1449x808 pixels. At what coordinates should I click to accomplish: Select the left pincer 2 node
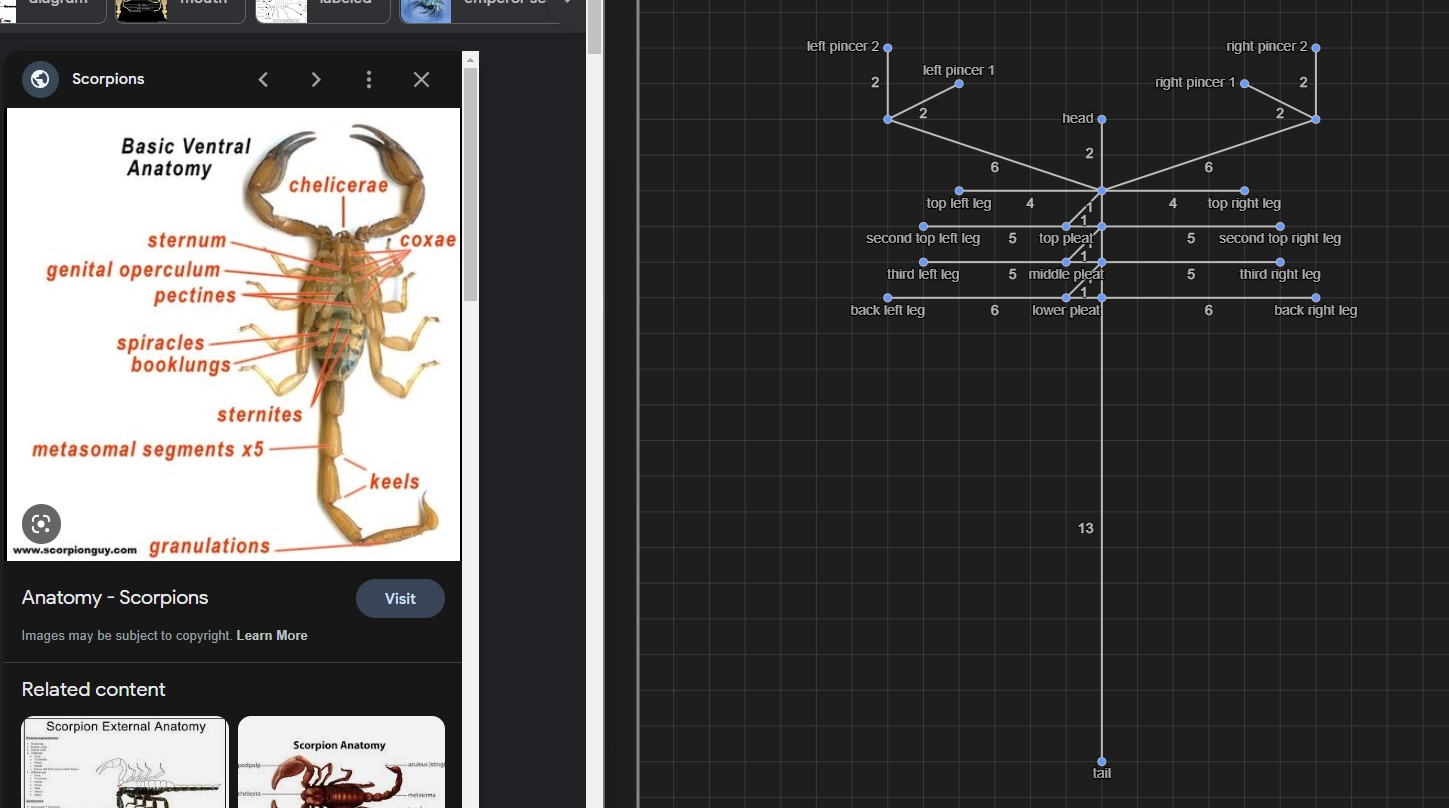click(x=887, y=47)
